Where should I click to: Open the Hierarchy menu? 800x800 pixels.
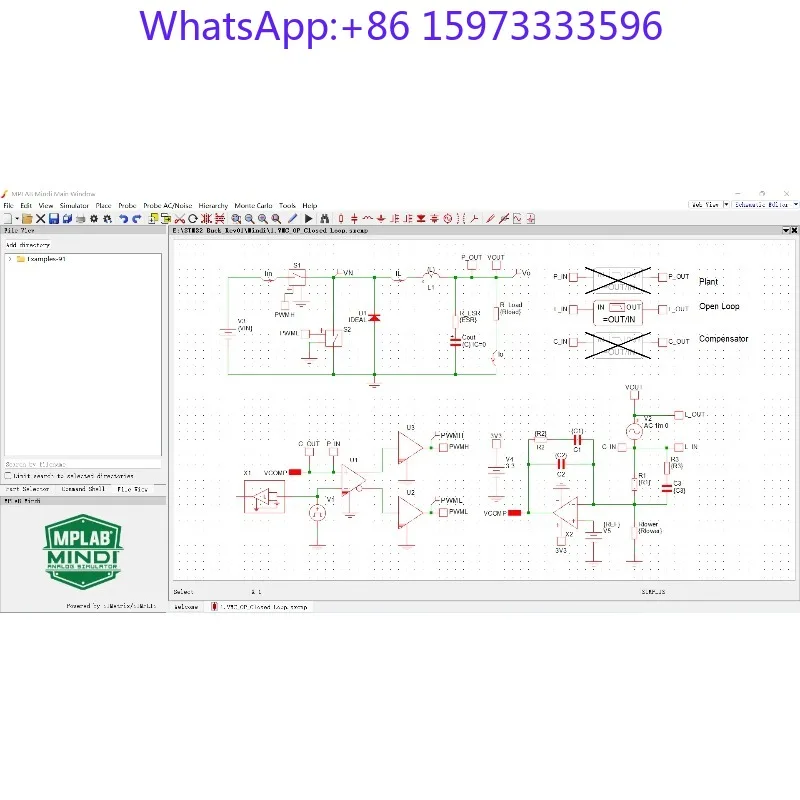click(x=213, y=206)
